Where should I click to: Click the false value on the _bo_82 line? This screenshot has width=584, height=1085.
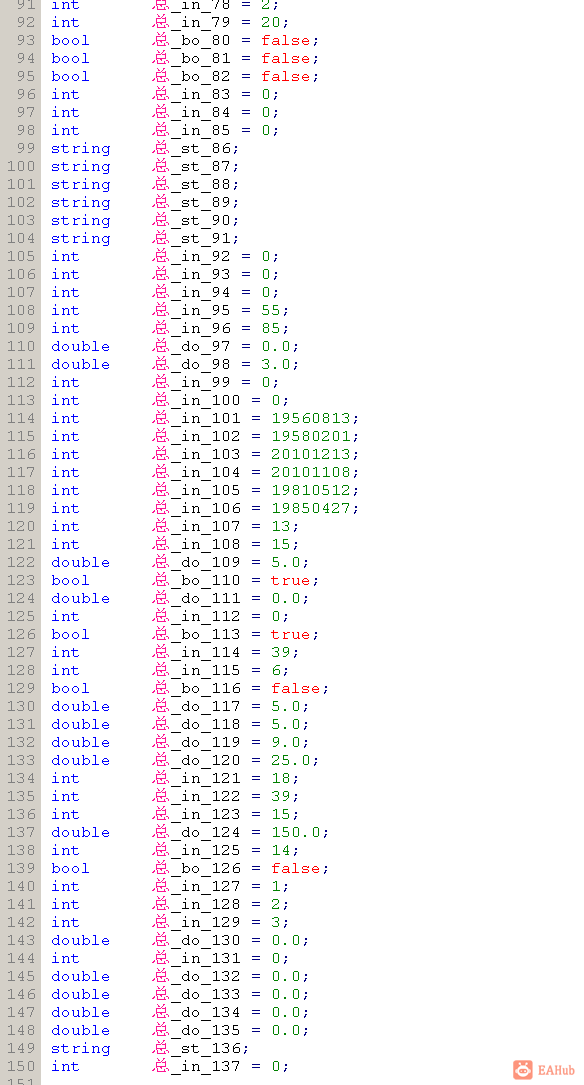(286, 76)
